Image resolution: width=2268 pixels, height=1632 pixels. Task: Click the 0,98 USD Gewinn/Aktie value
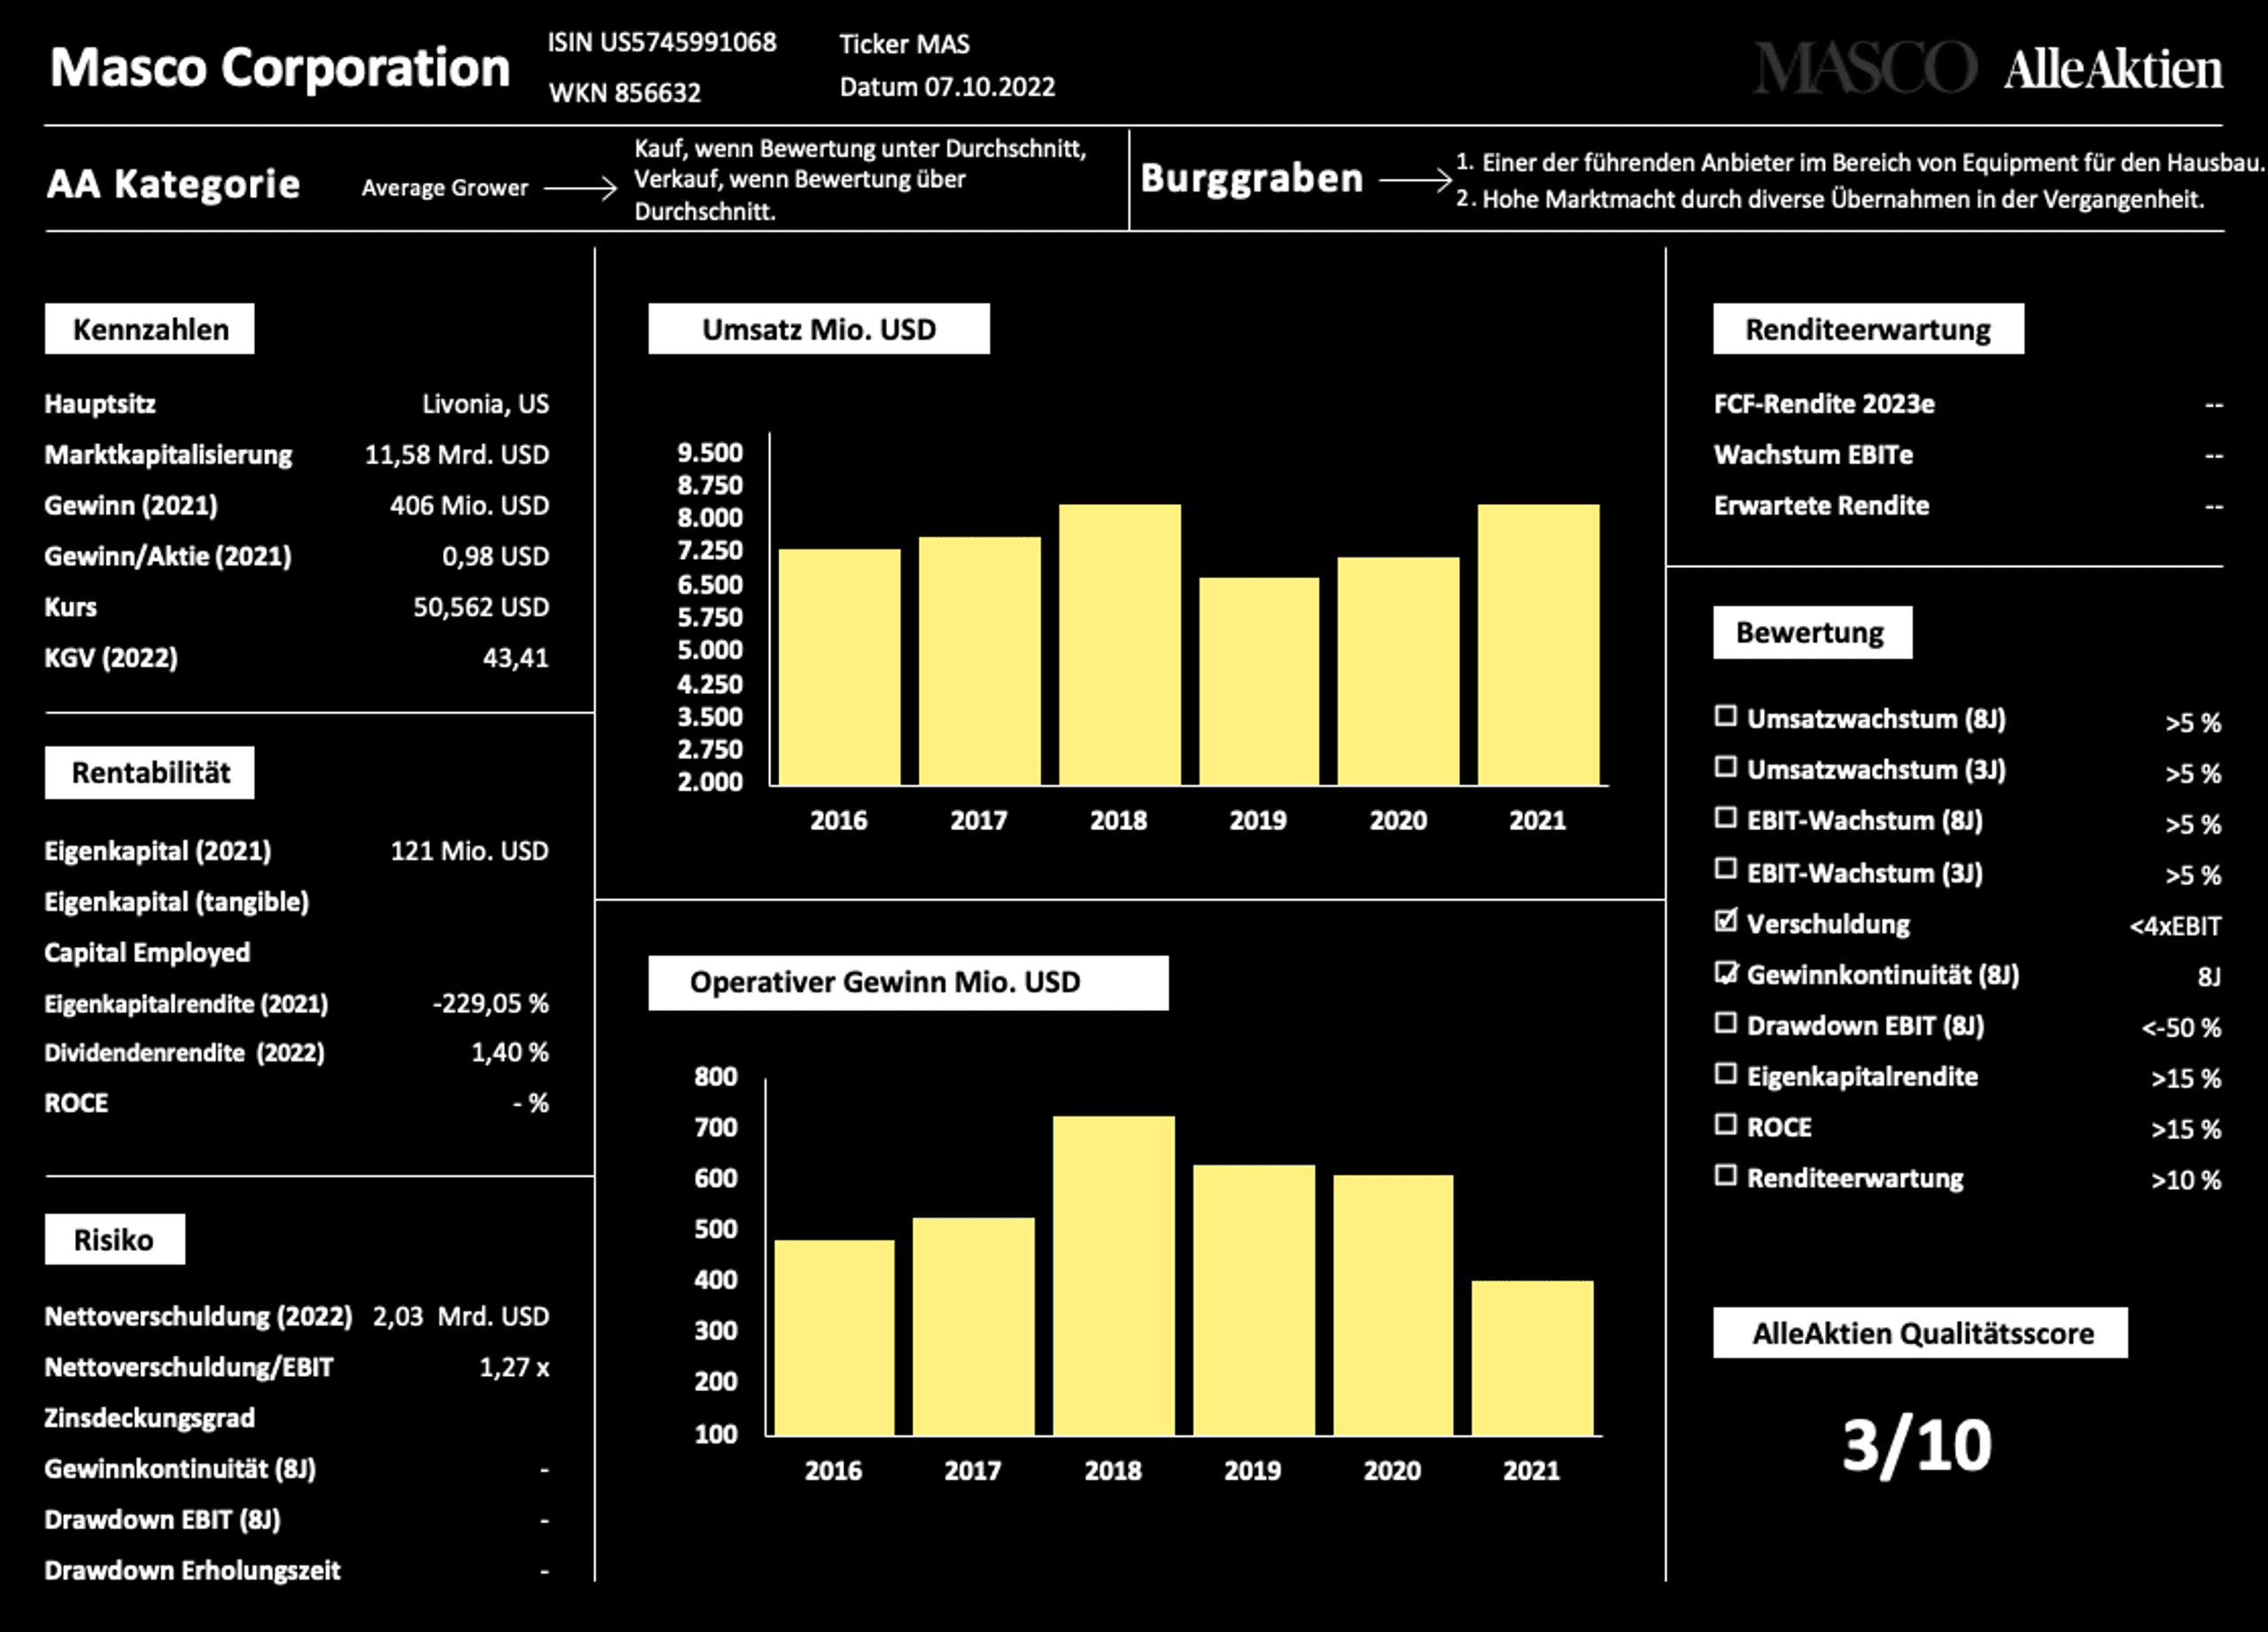[496, 557]
